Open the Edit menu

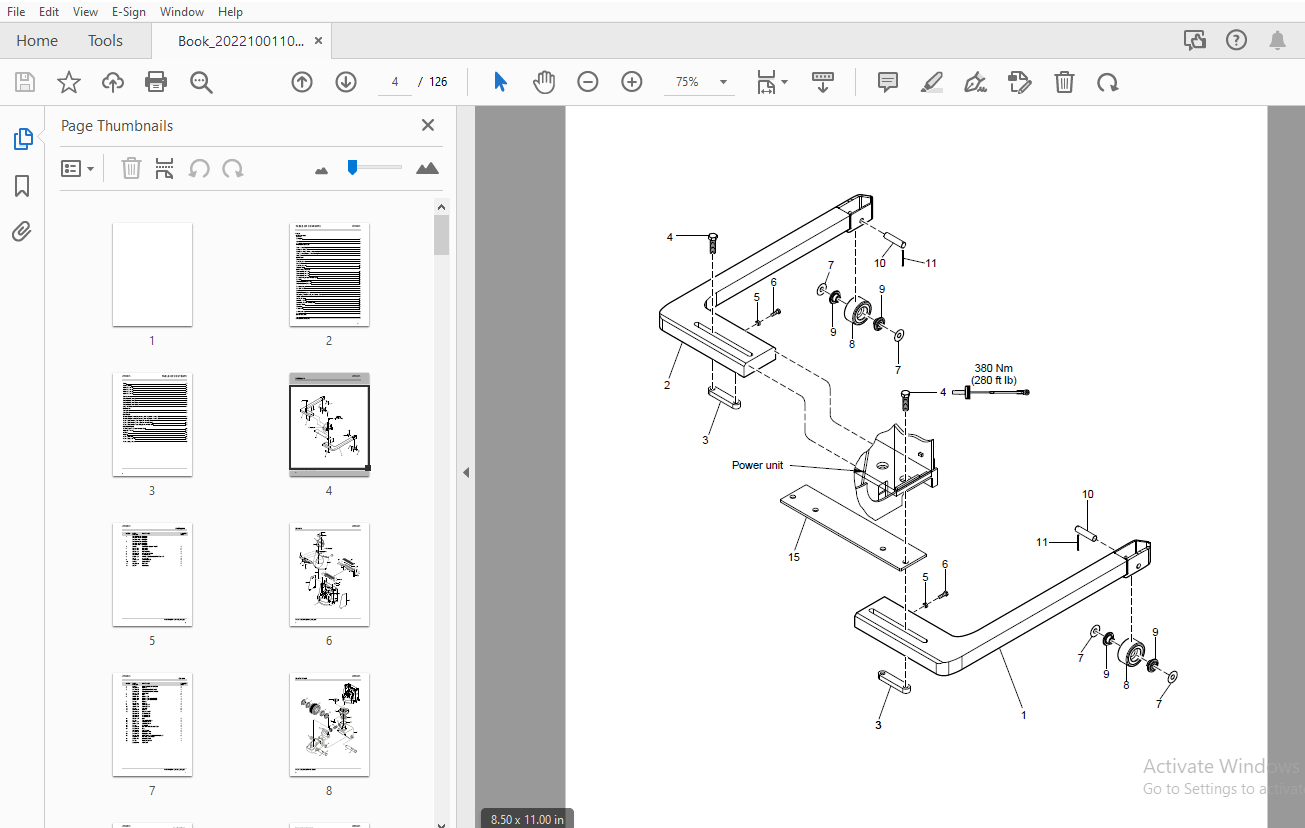[49, 11]
